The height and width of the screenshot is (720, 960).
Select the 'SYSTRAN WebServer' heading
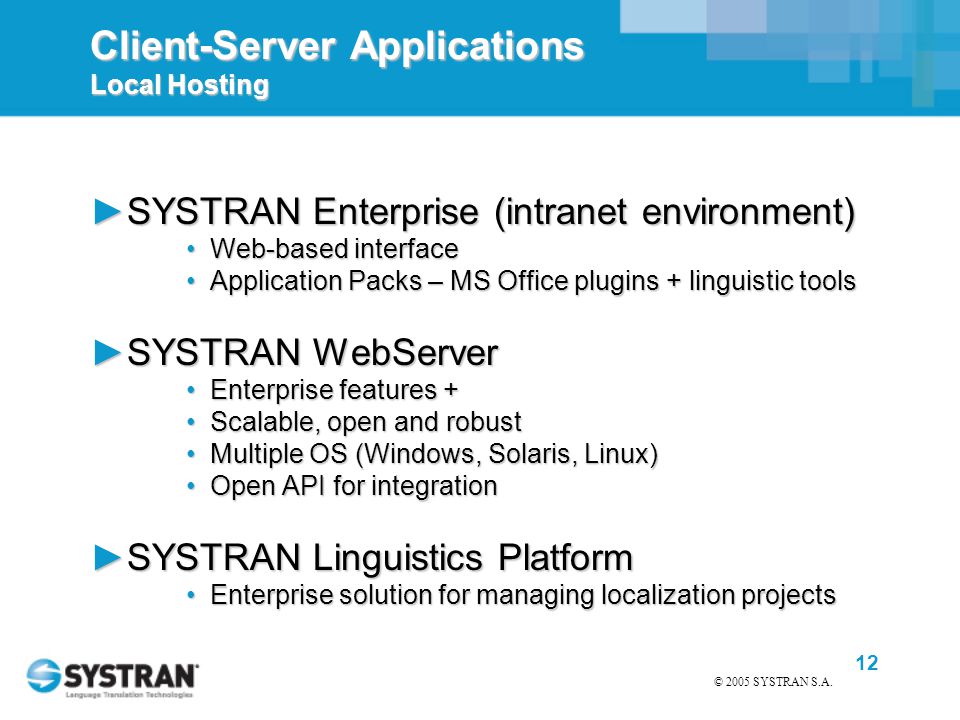coord(312,353)
